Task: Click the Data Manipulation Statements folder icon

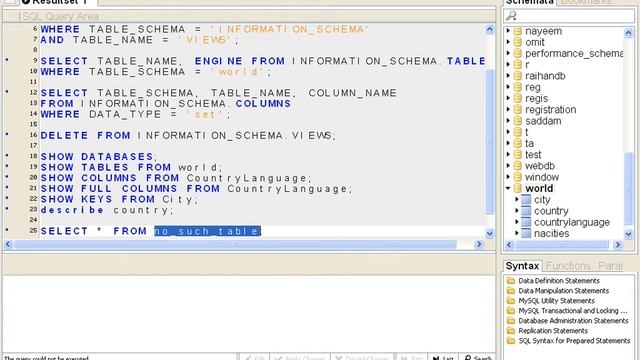Action: click(x=511, y=291)
